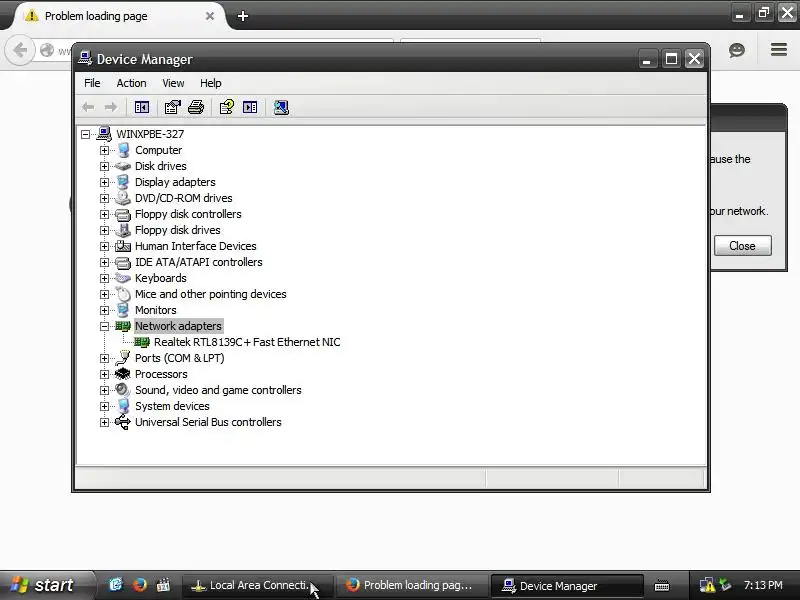Viewport: 800px width, 600px height.
Task: Select the Keyboards label
Action: (x=161, y=278)
